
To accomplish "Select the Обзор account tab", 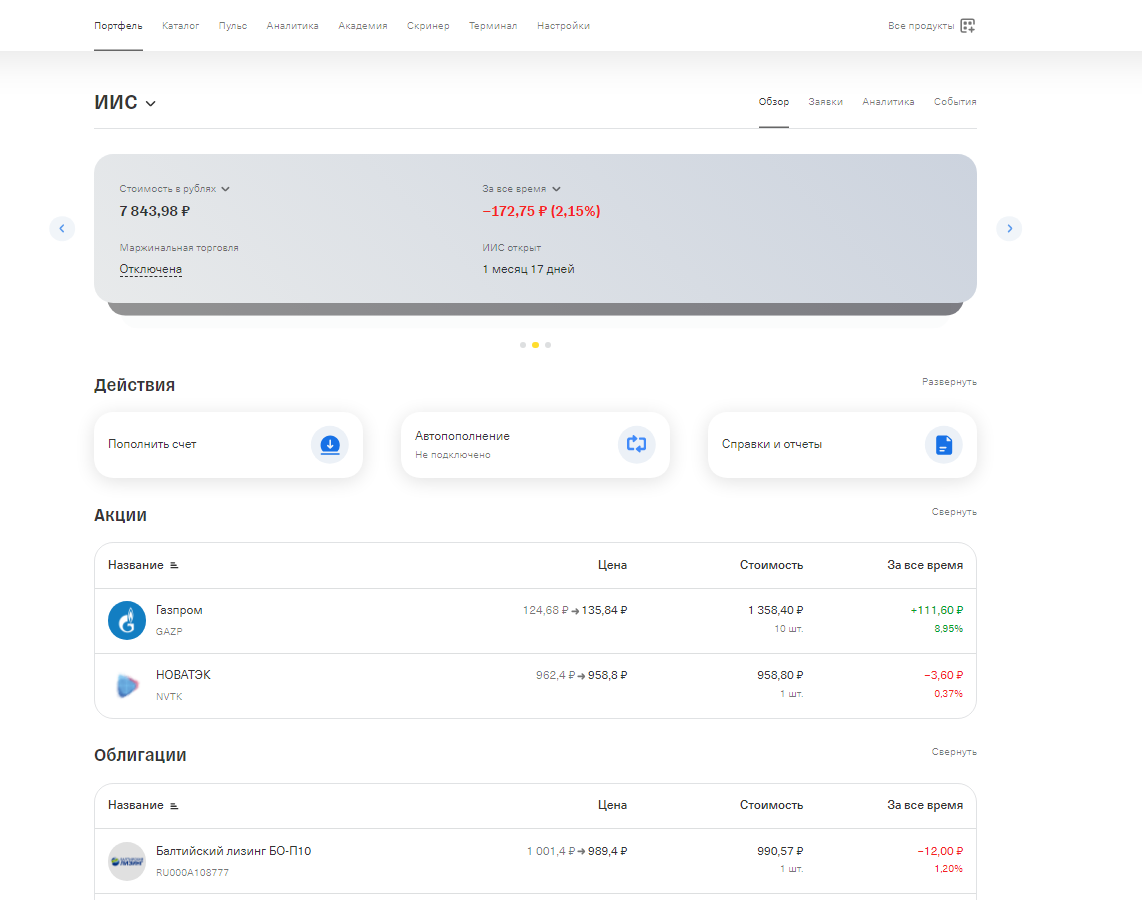I will [773, 102].
